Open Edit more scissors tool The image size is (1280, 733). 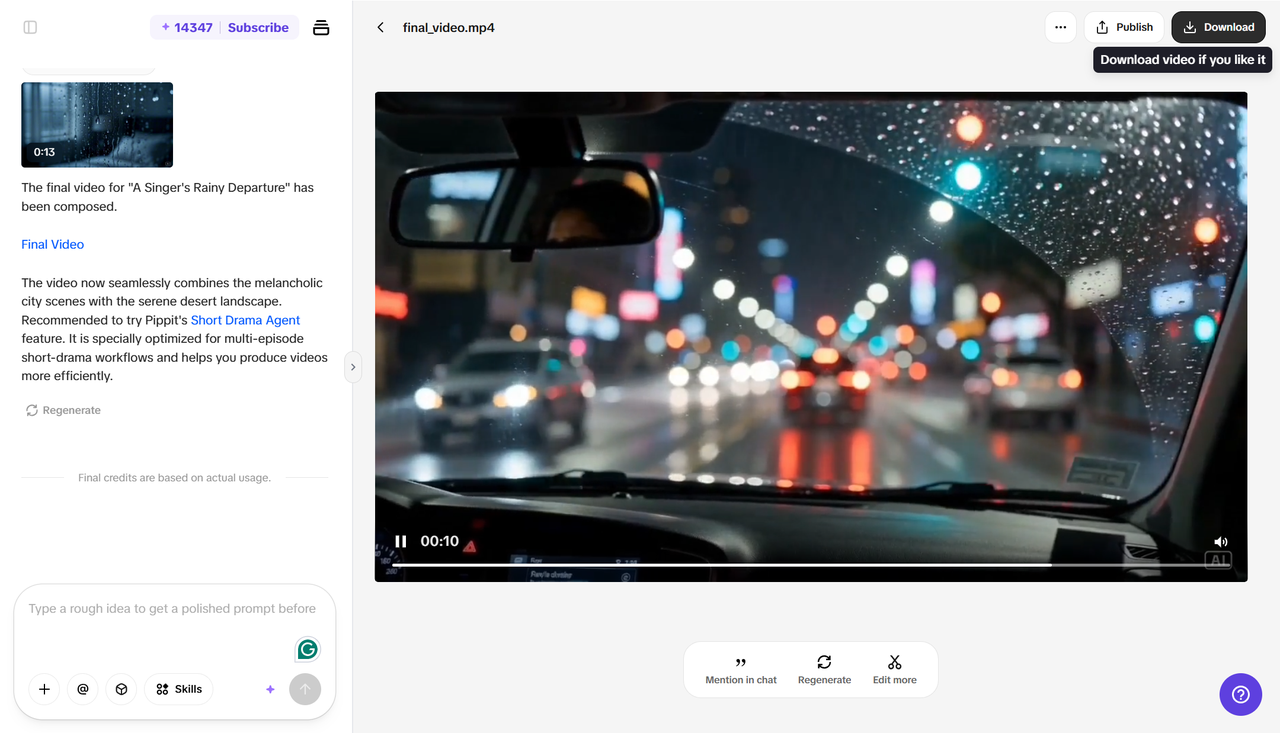pyautogui.click(x=894, y=670)
